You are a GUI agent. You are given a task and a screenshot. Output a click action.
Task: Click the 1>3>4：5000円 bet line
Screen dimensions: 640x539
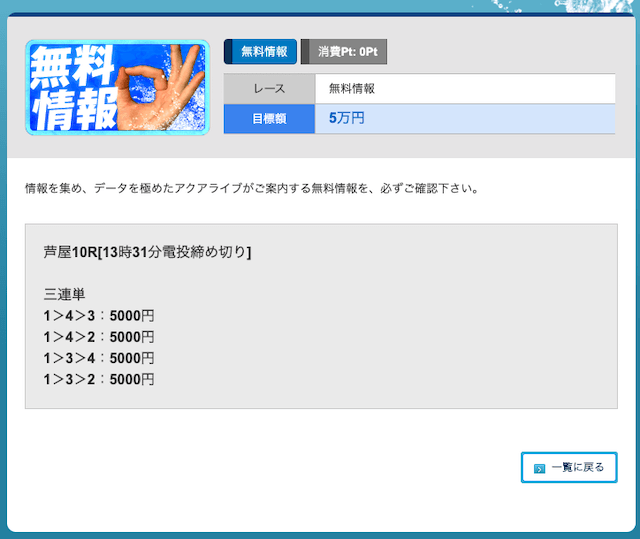tap(99, 358)
